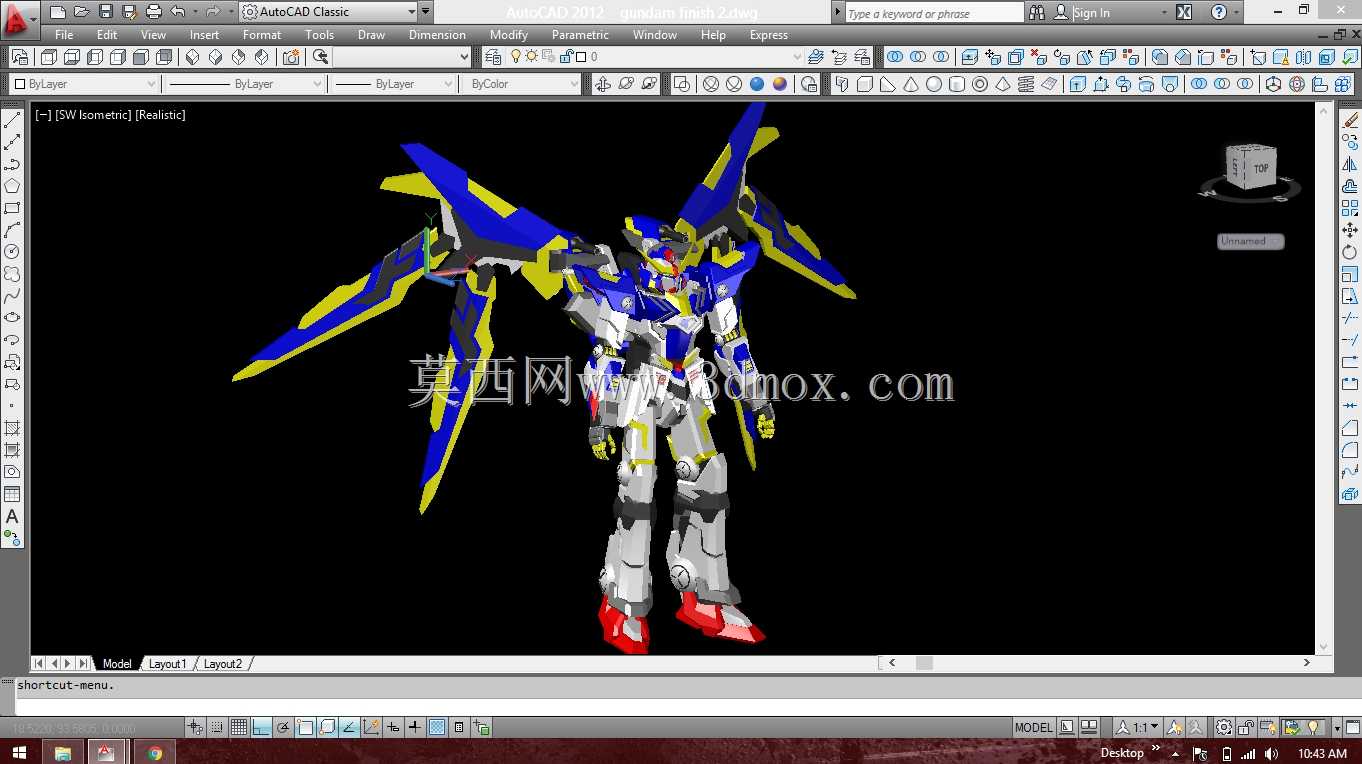This screenshot has width=1362, height=764.
Task: Activate the Free Orbit tool
Action: (x=626, y=84)
